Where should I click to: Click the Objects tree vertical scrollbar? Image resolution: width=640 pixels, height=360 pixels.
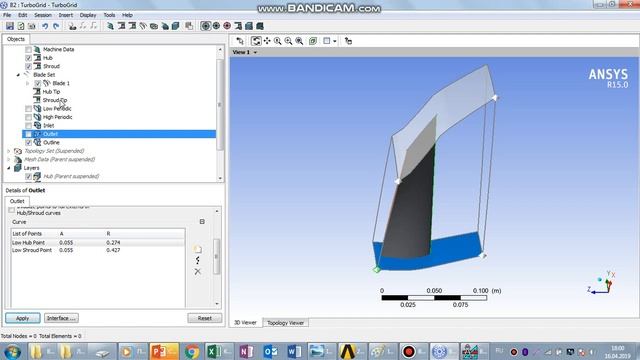coord(220,104)
